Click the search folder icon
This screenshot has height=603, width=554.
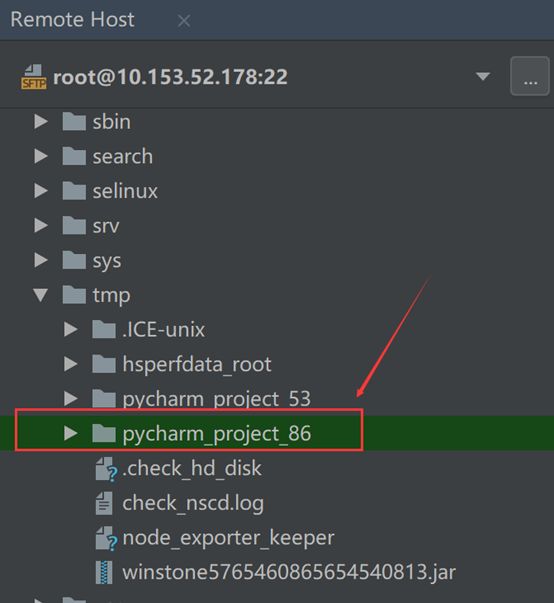tap(74, 156)
